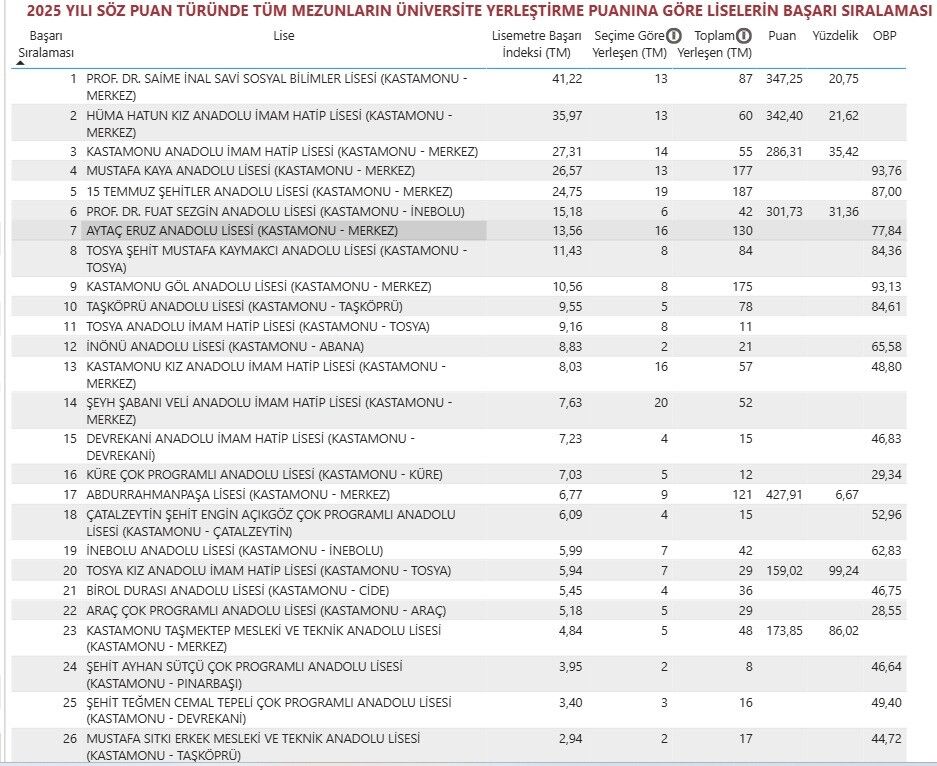This screenshot has height=766, width=937.
Task: Click the 41,22 index value cell
Action: coord(566,79)
